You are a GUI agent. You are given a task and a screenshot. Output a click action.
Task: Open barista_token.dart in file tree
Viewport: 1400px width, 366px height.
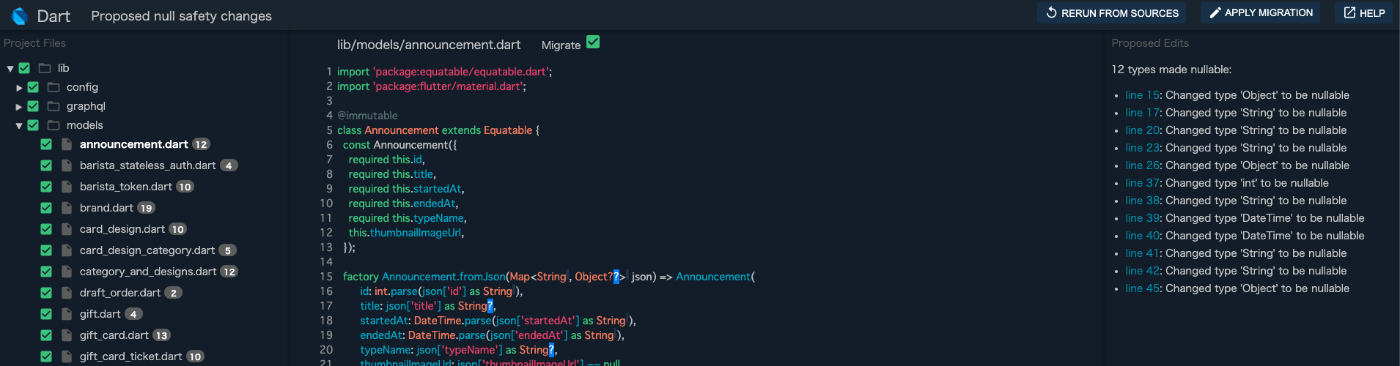point(126,187)
